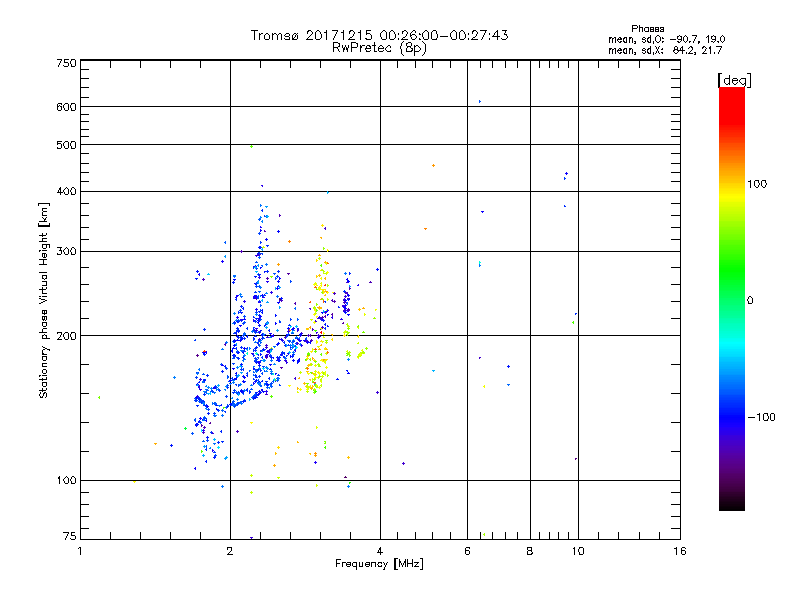This screenshot has height=600, width=800.
Task: Click the orange point near 5 MHz, 450 km
Action: coord(433,166)
